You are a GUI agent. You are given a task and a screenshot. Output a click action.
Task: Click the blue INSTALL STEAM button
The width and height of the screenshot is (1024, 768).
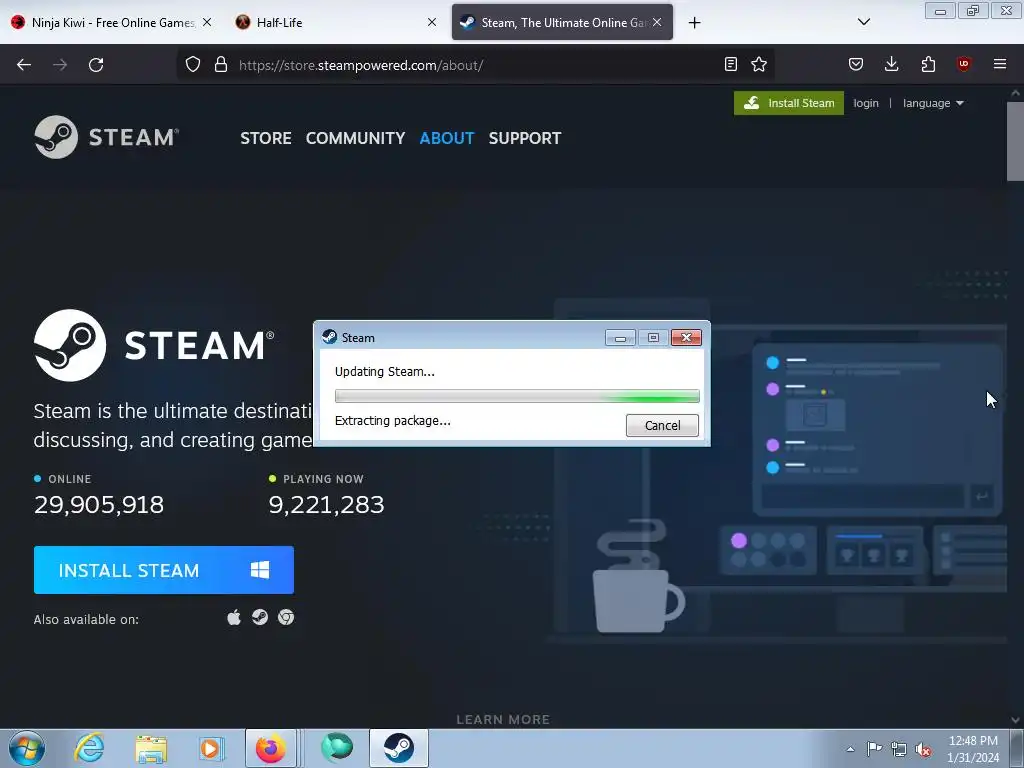point(164,570)
